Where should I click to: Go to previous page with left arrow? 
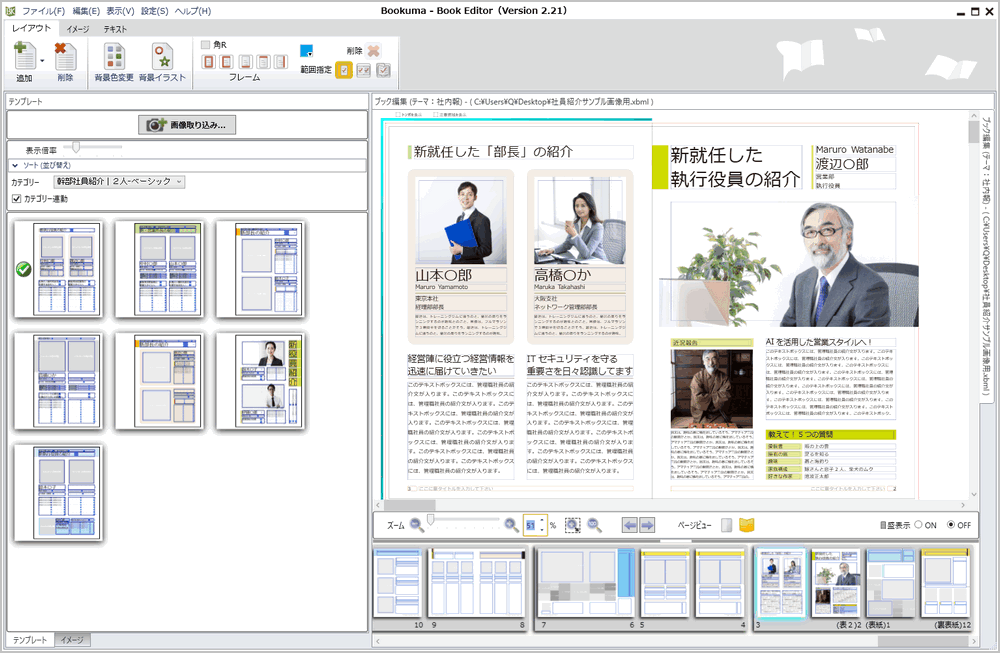[629, 524]
